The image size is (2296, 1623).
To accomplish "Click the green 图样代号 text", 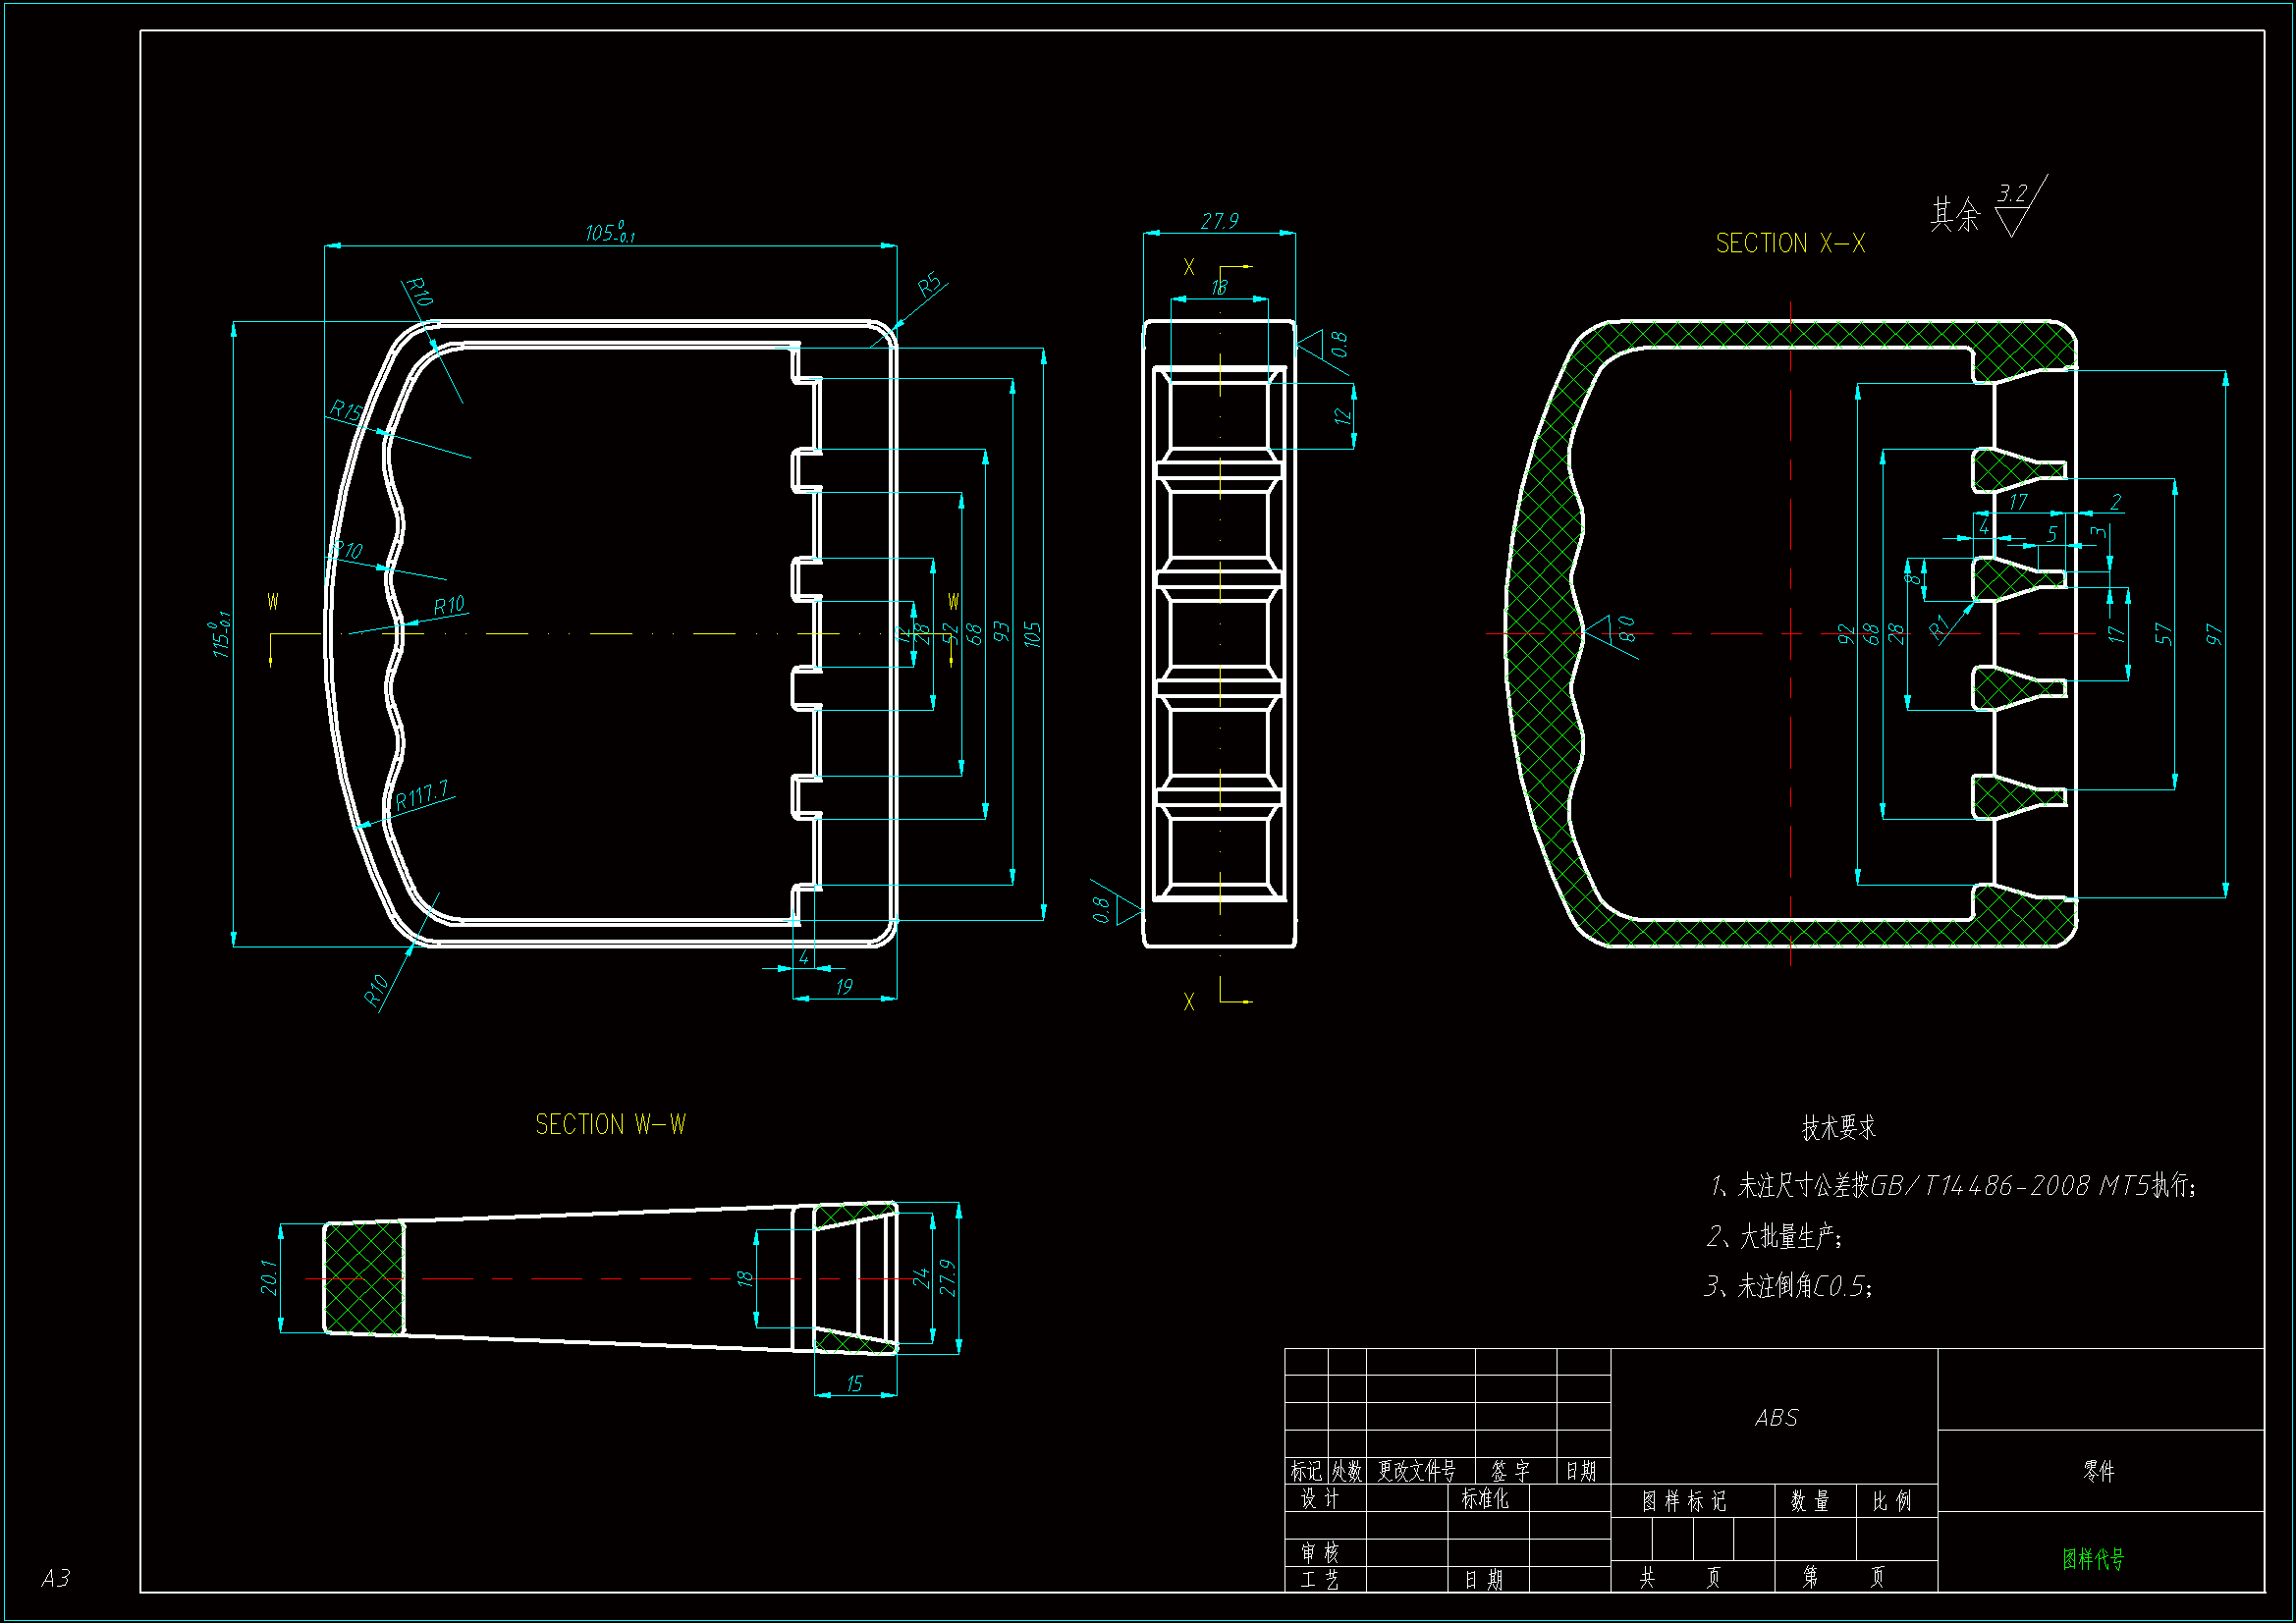I will [2092, 1558].
